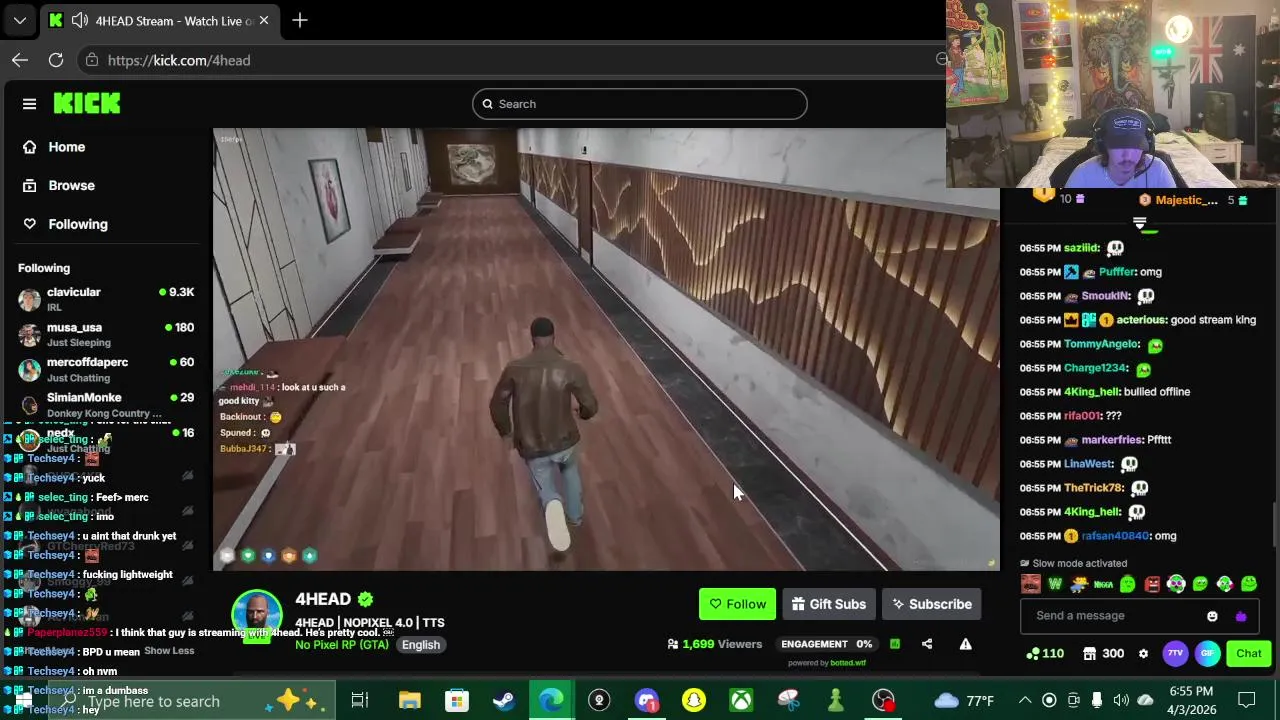Click username markerfries in chat
This screenshot has width=1280, height=720.
click(1111, 440)
